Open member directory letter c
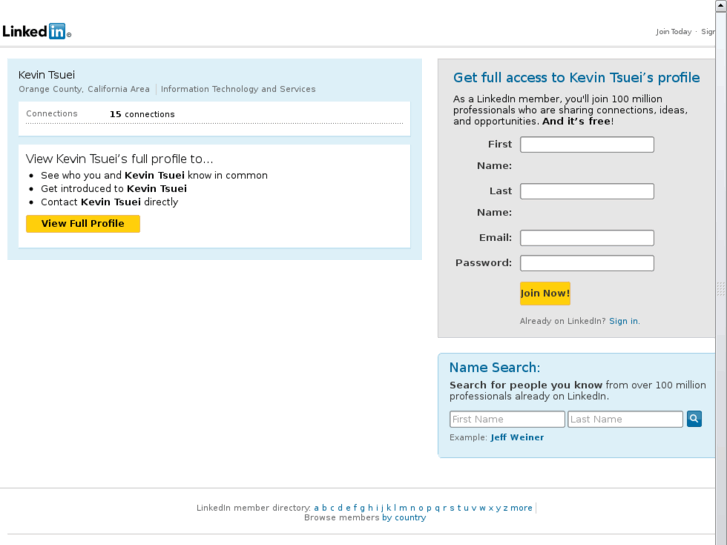Image resolution: width=727 pixels, height=545 pixels. coord(332,508)
